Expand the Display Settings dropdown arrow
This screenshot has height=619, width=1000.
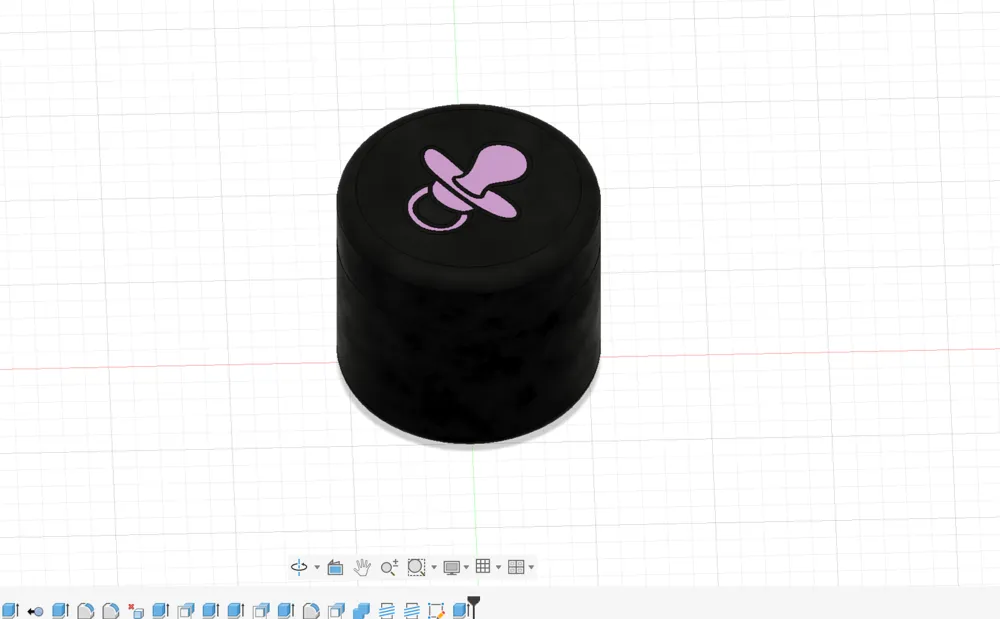(466, 567)
